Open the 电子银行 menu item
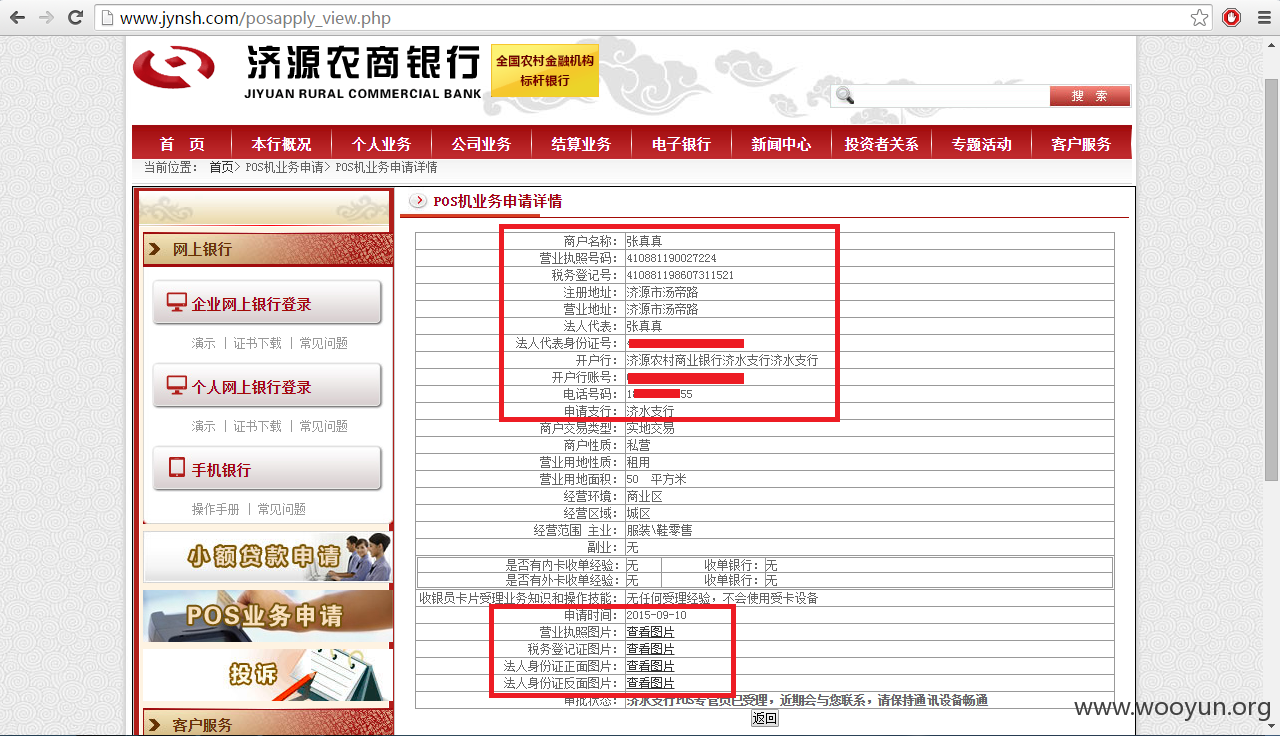The width and height of the screenshot is (1280, 736). [x=681, y=143]
